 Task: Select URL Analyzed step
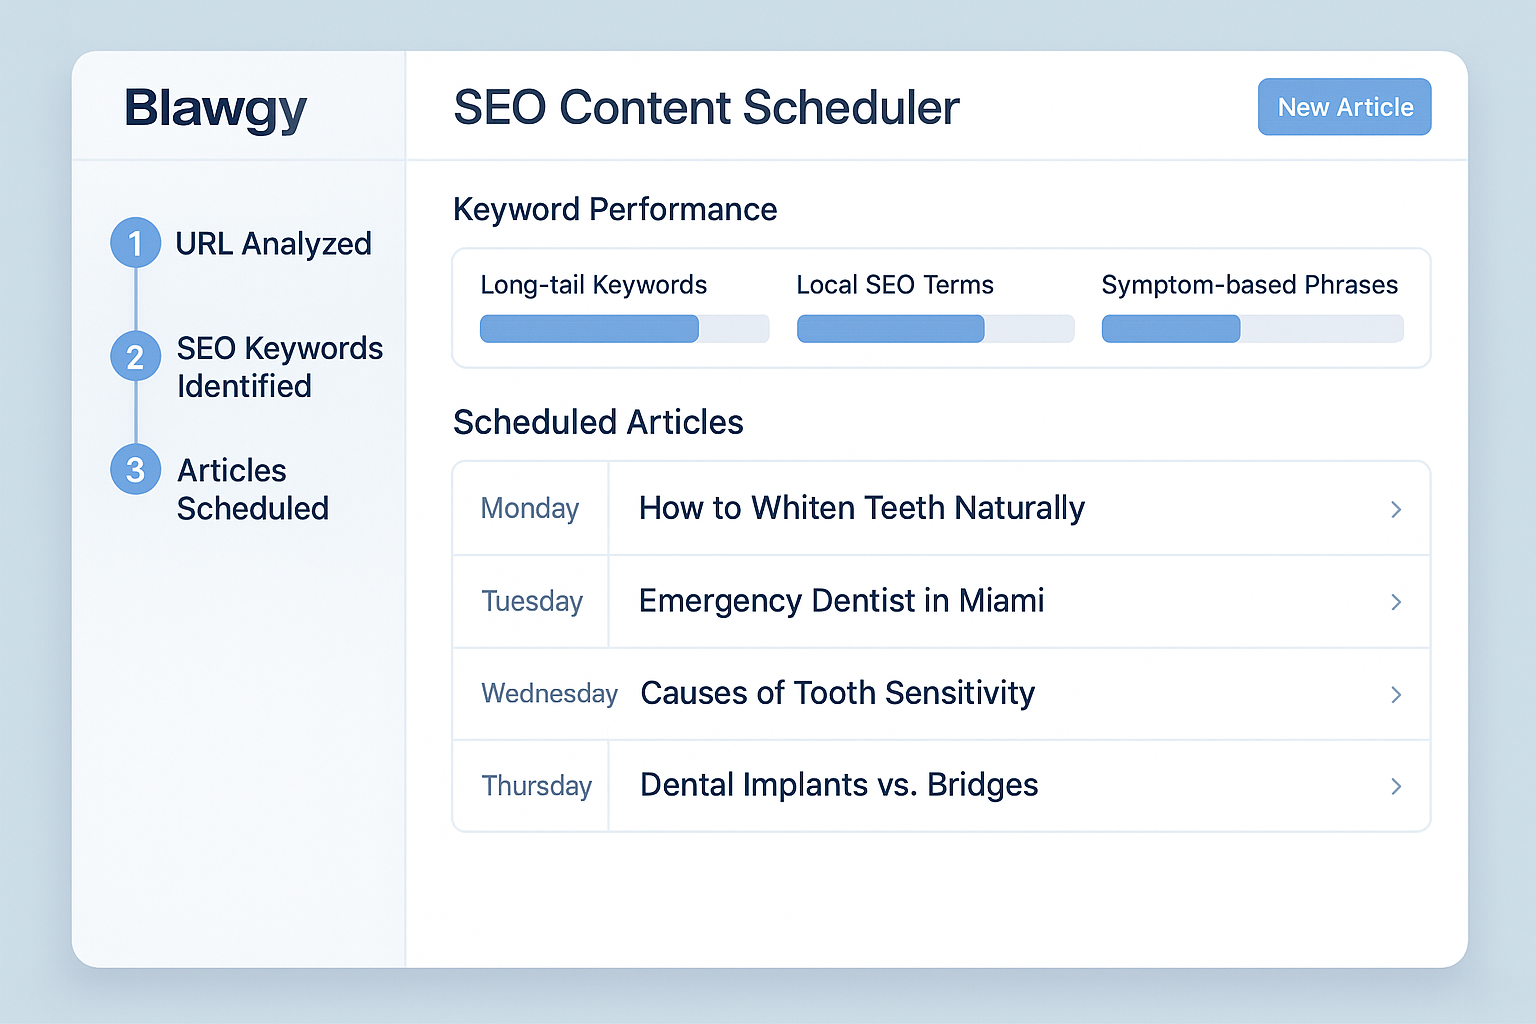pyautogui.click(x=273, y=244)
